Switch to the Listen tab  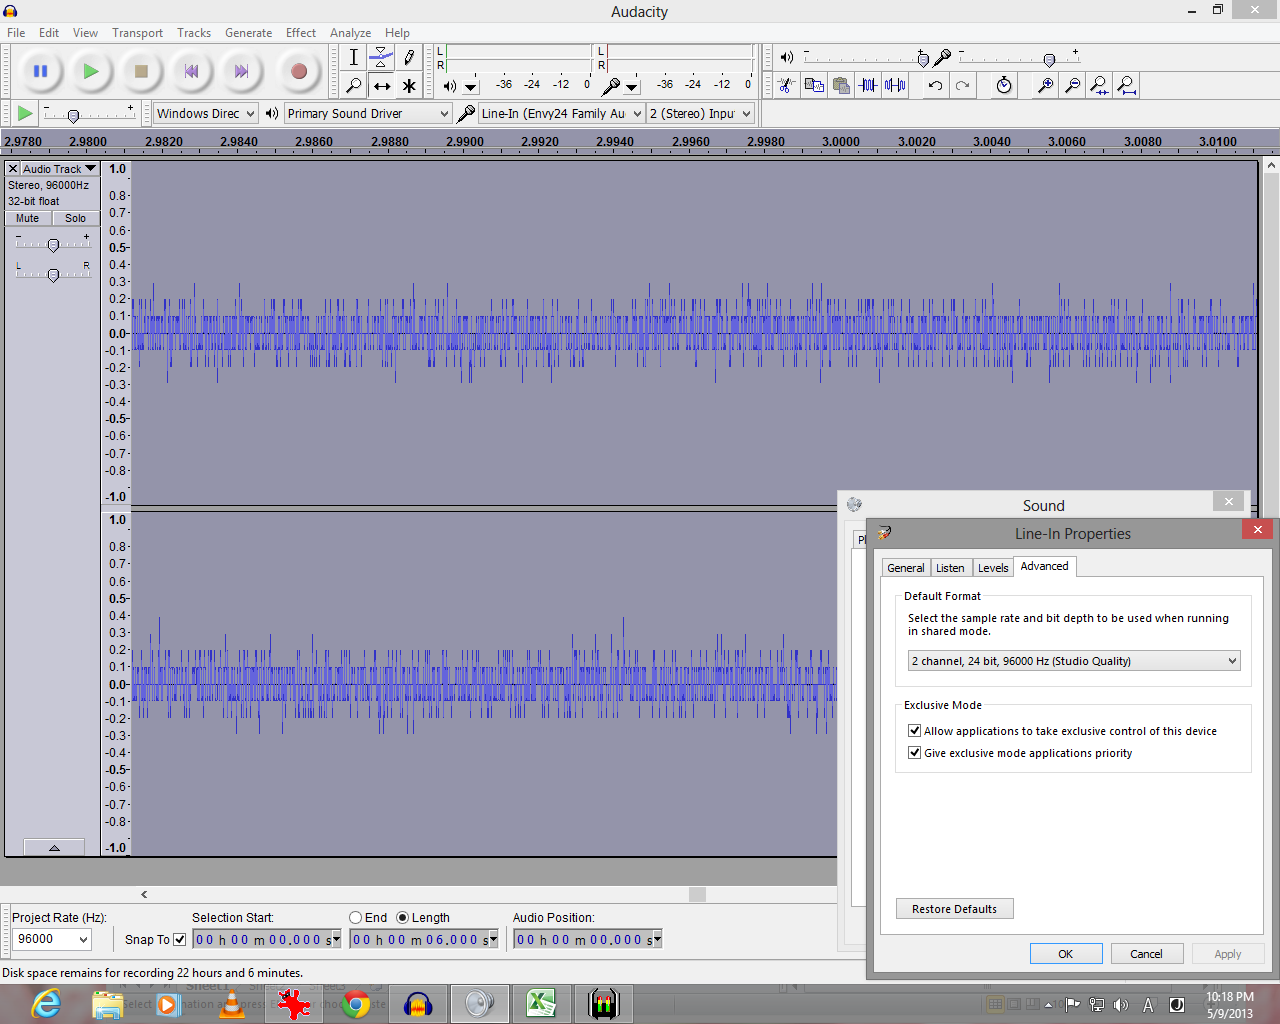tap(950, 568)
